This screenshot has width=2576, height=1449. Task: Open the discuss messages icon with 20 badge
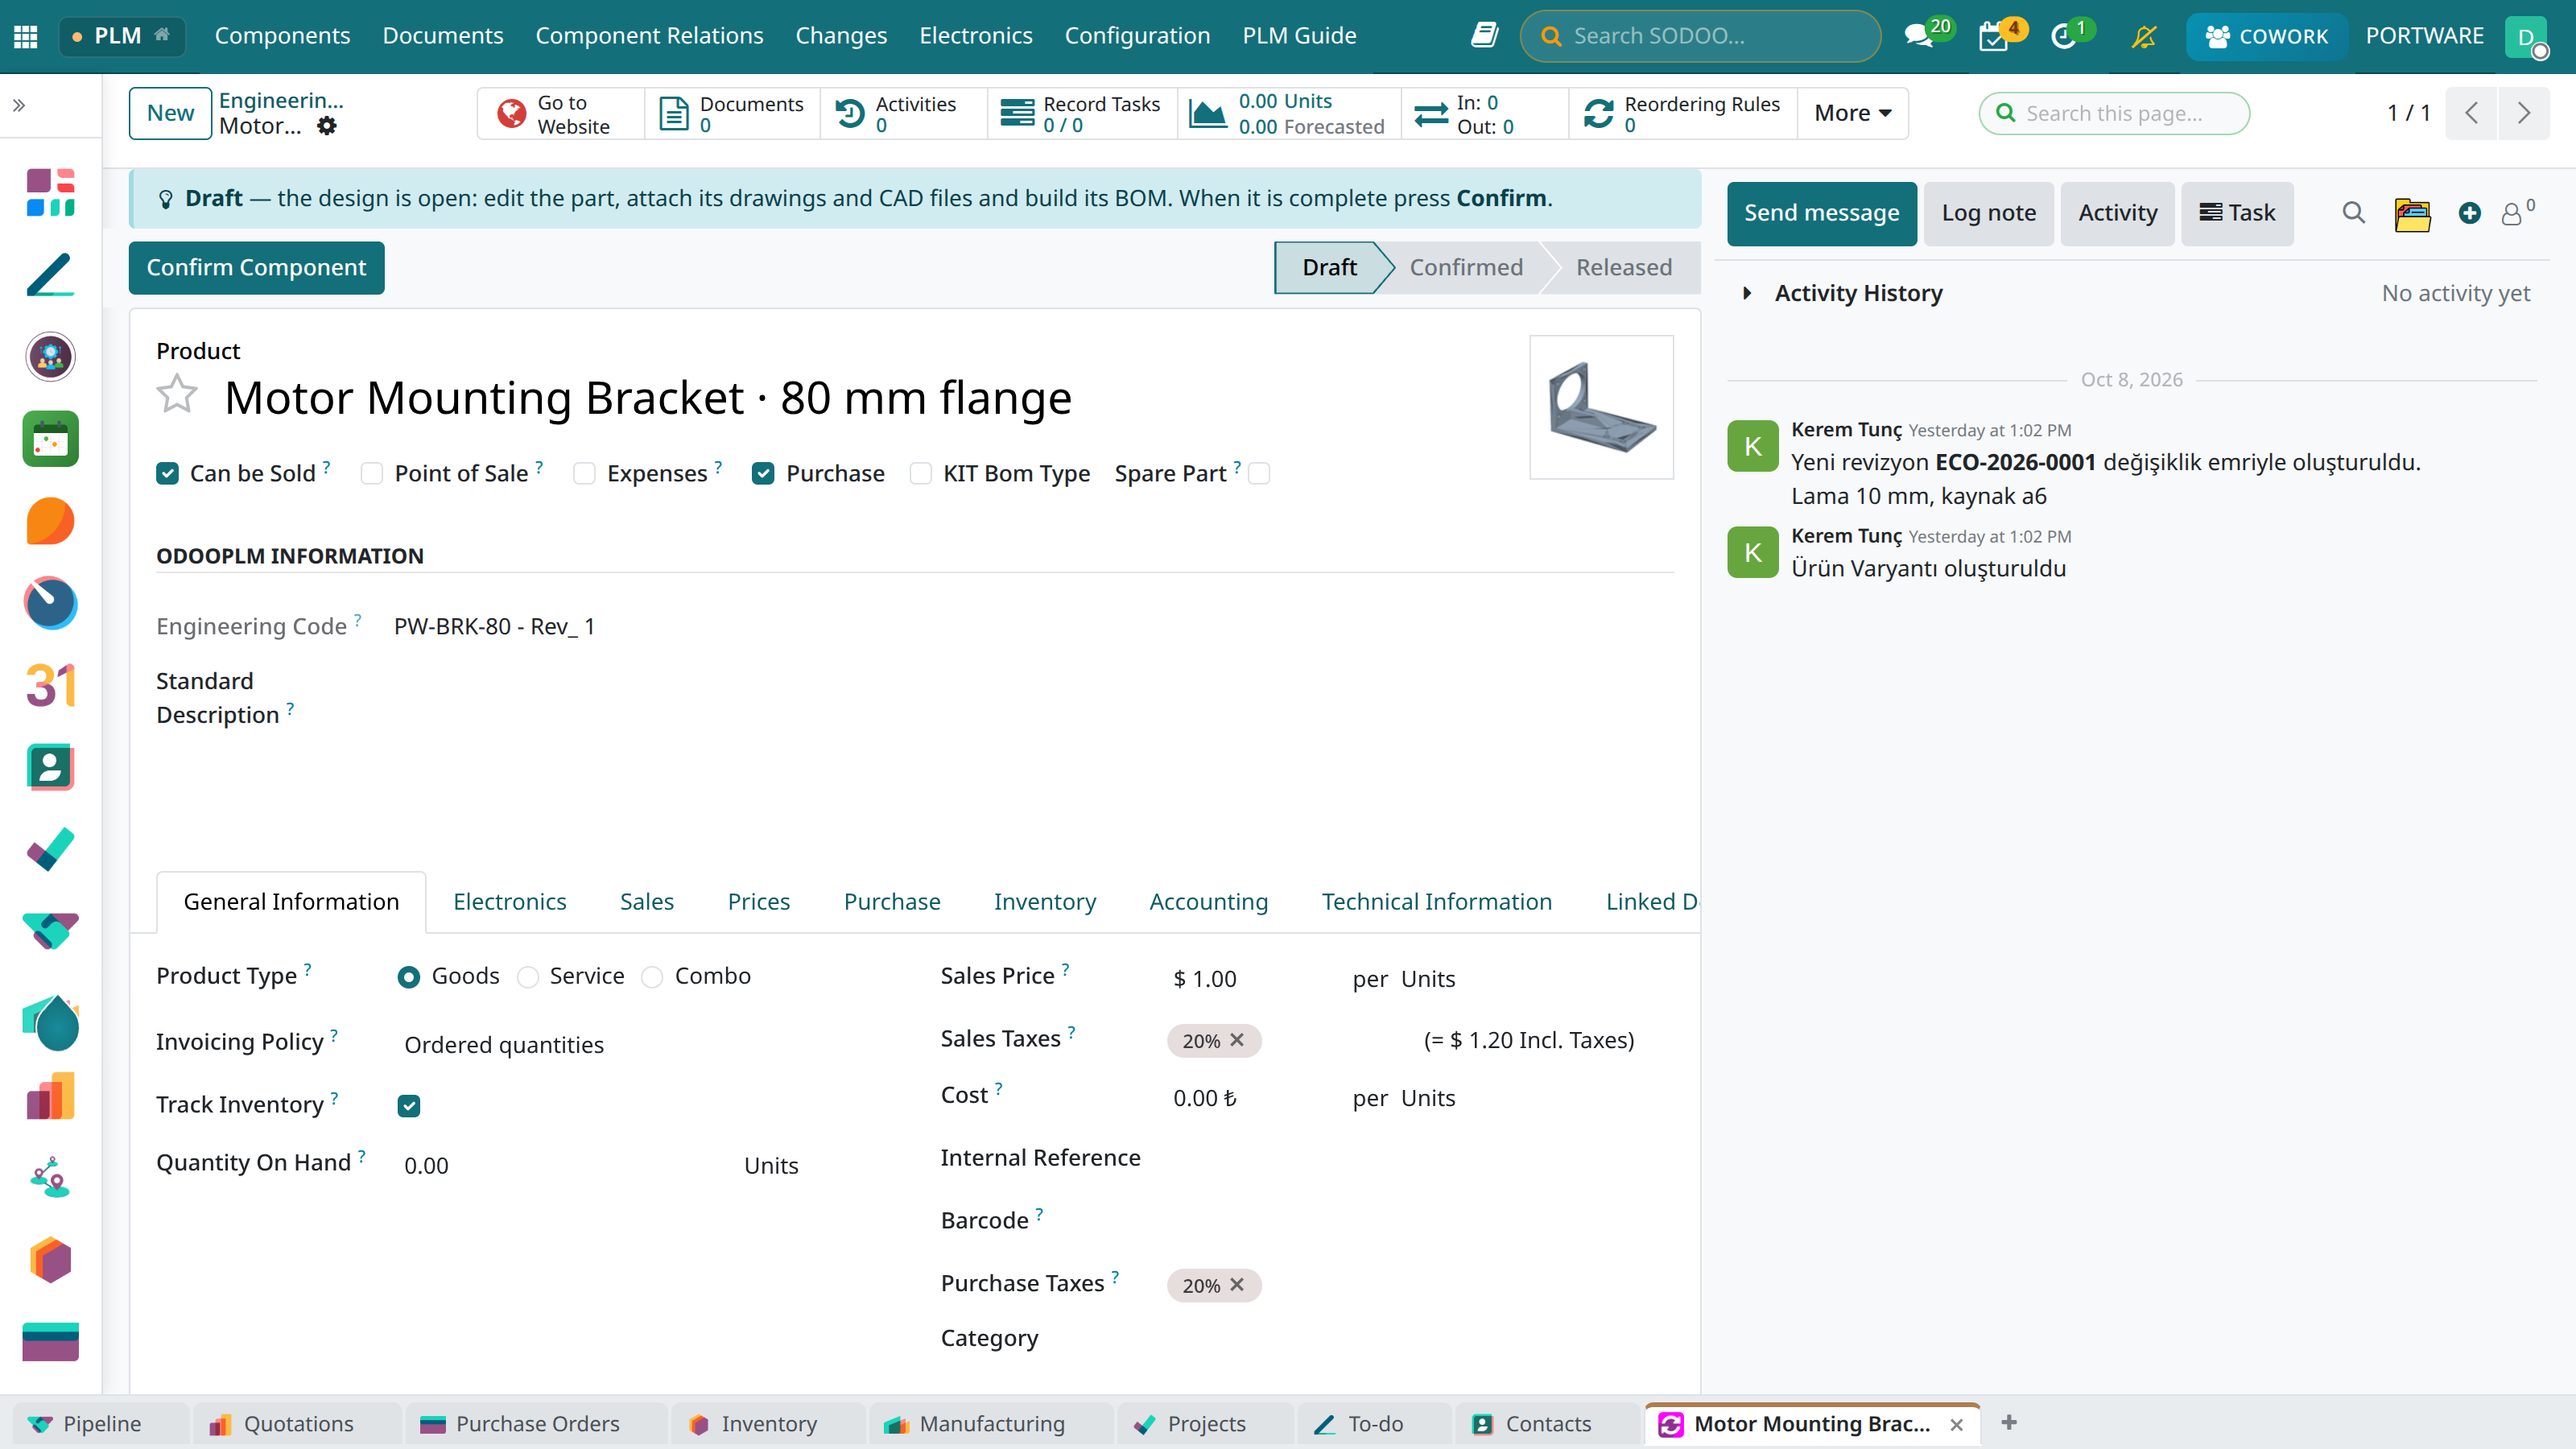pyautogui.click(x=1921, y=36)
